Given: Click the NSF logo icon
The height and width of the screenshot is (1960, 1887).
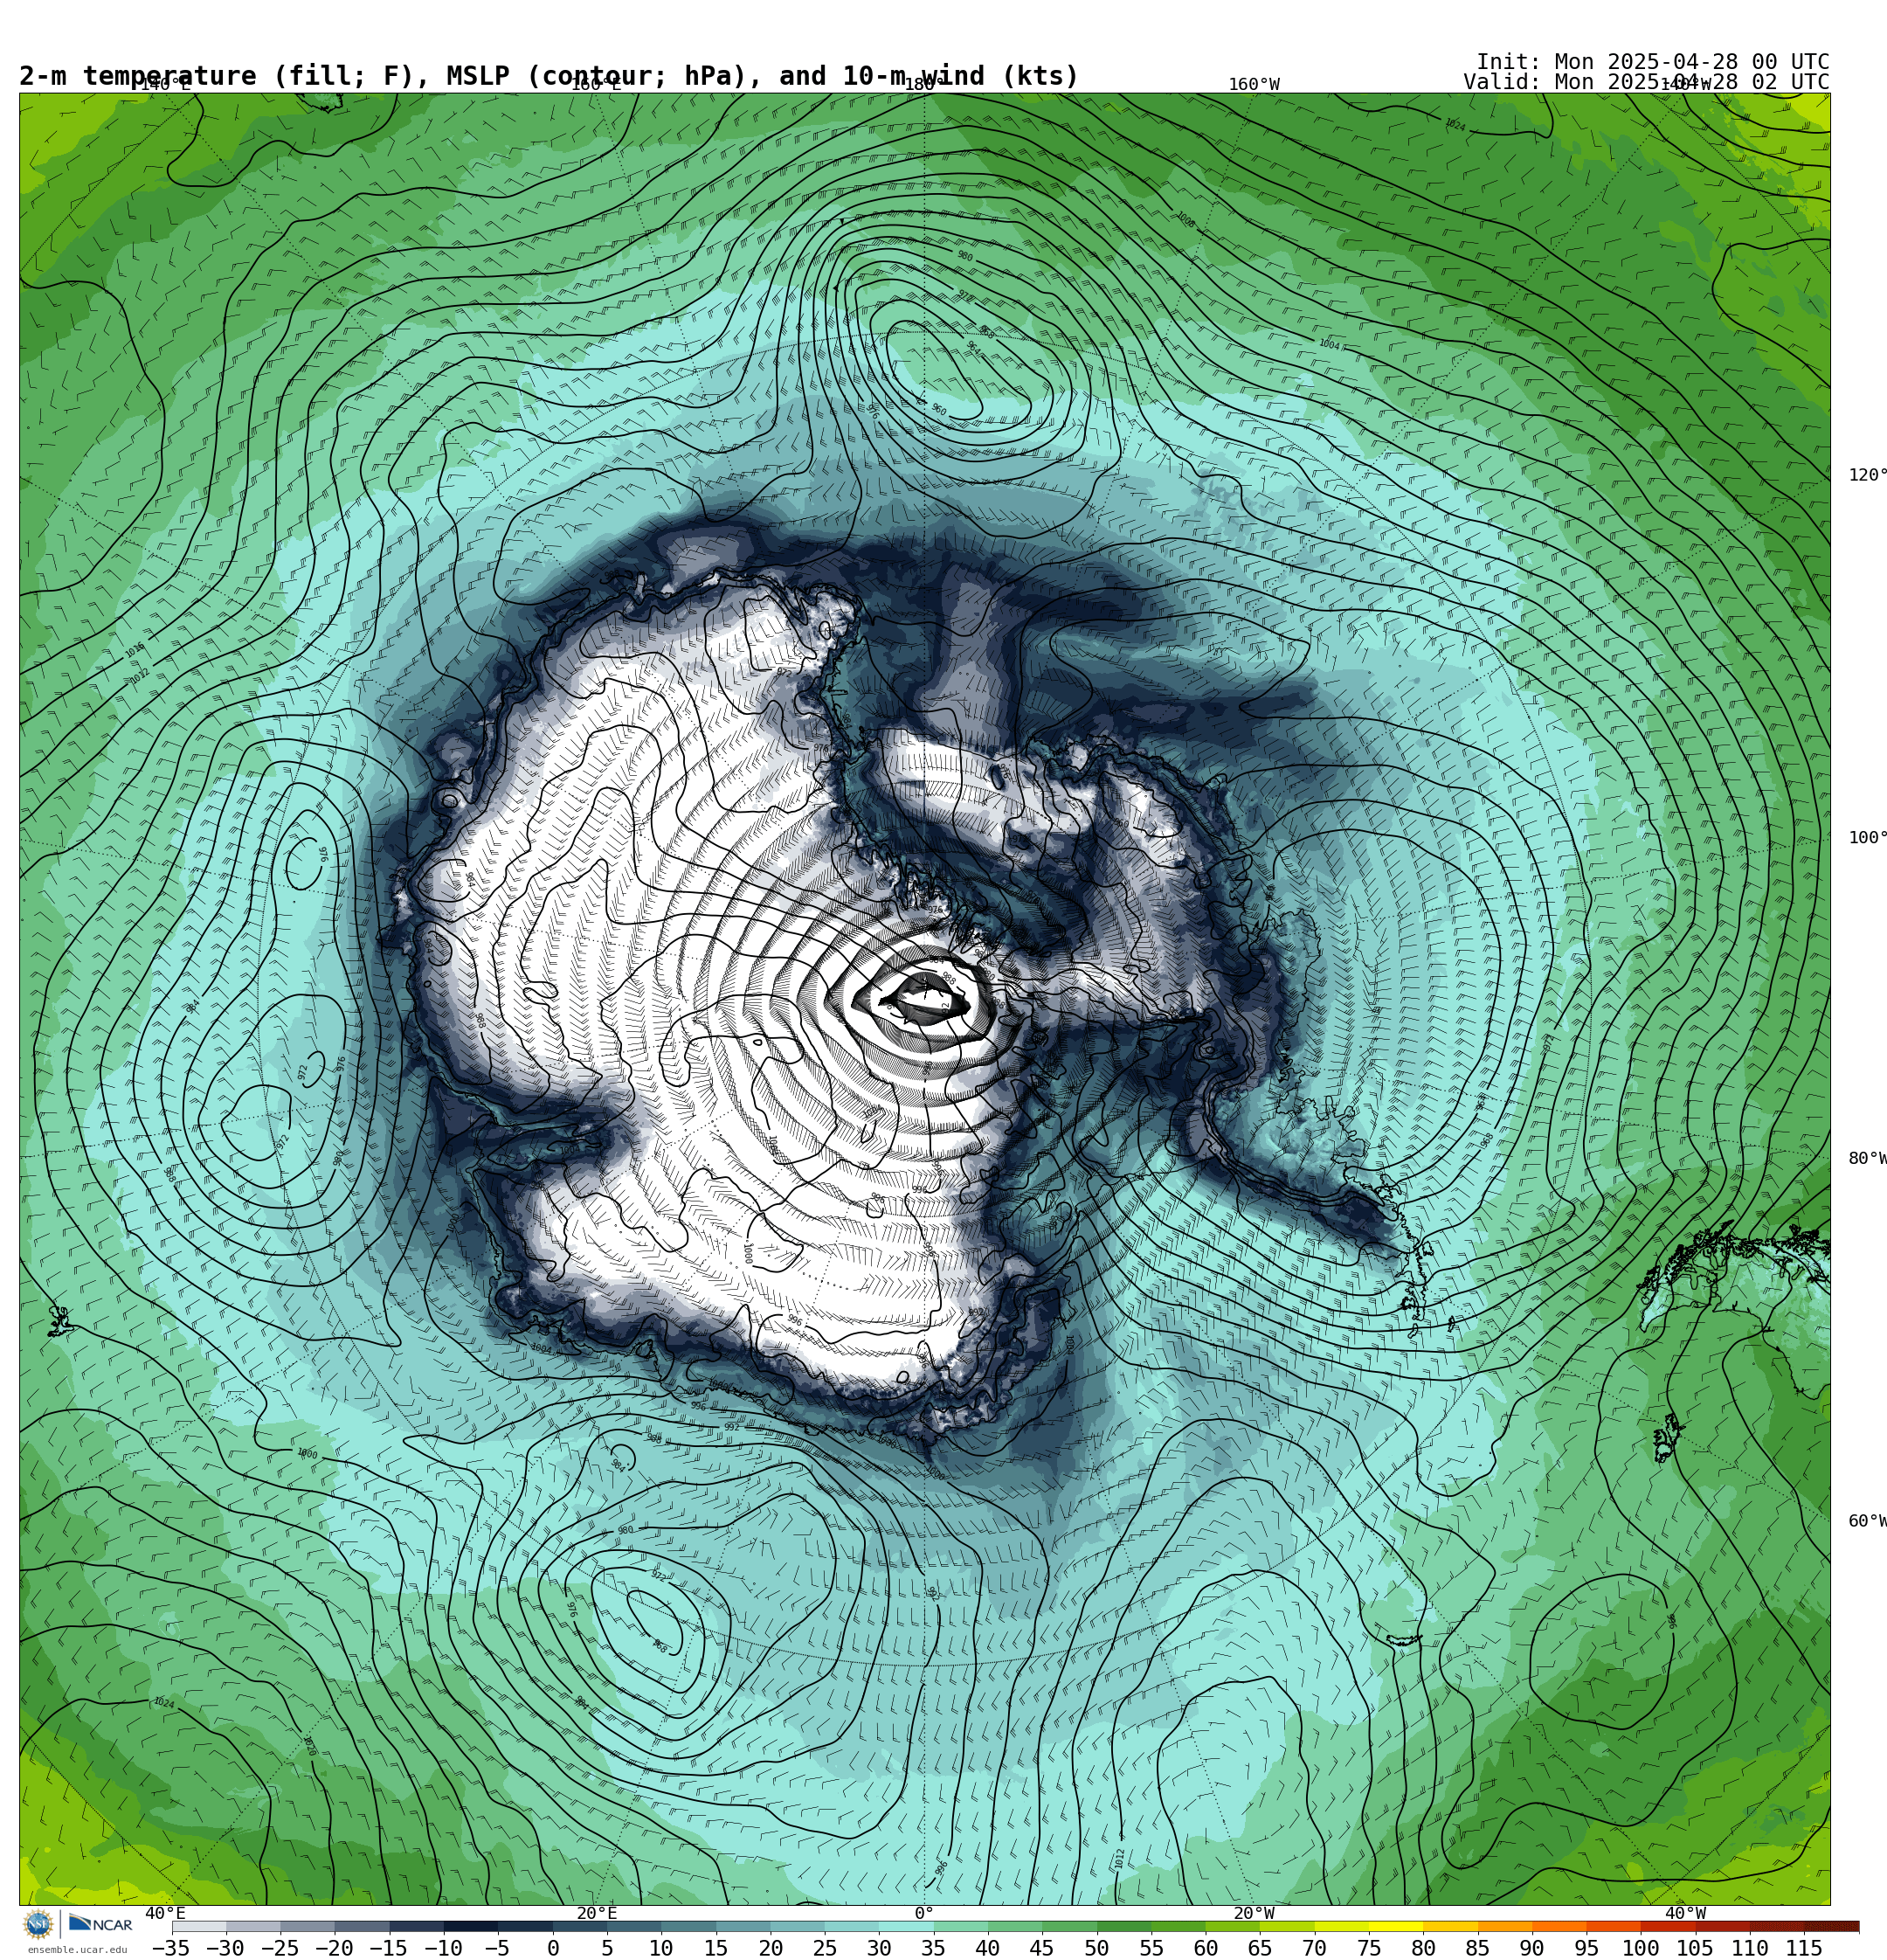Looking at the screenshot, I should [38, 1924].
